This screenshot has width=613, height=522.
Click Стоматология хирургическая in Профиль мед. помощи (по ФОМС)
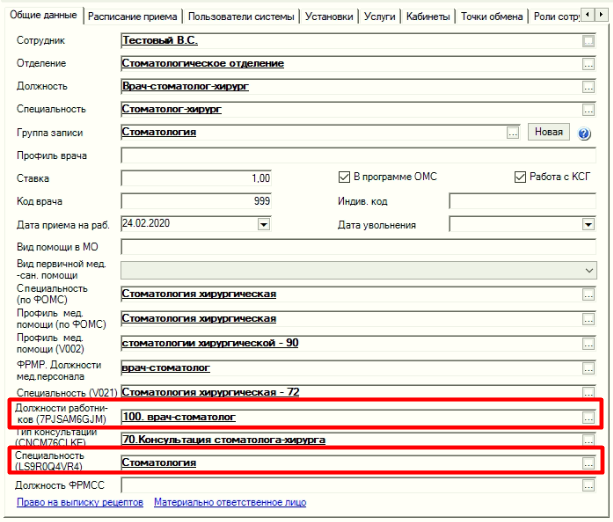pos(199,319)
